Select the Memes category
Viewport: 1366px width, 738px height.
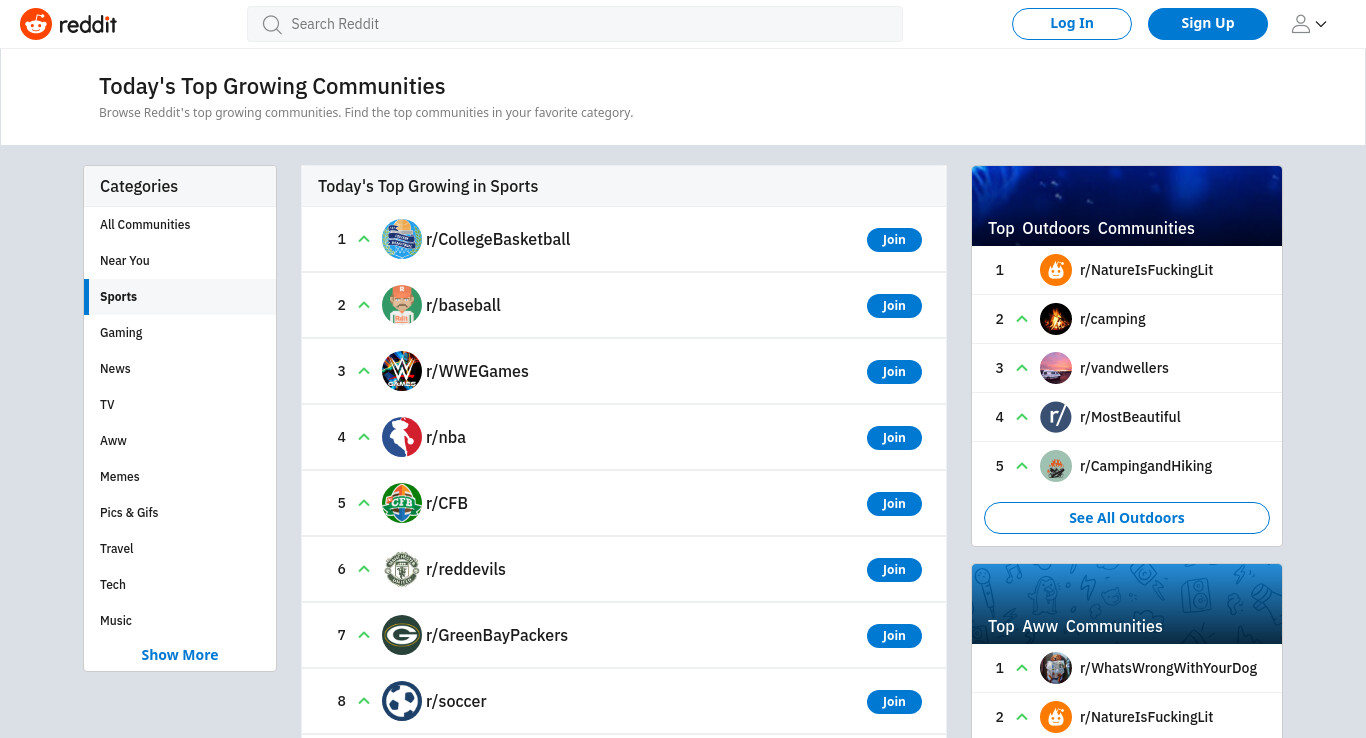[x=180, y=477]
